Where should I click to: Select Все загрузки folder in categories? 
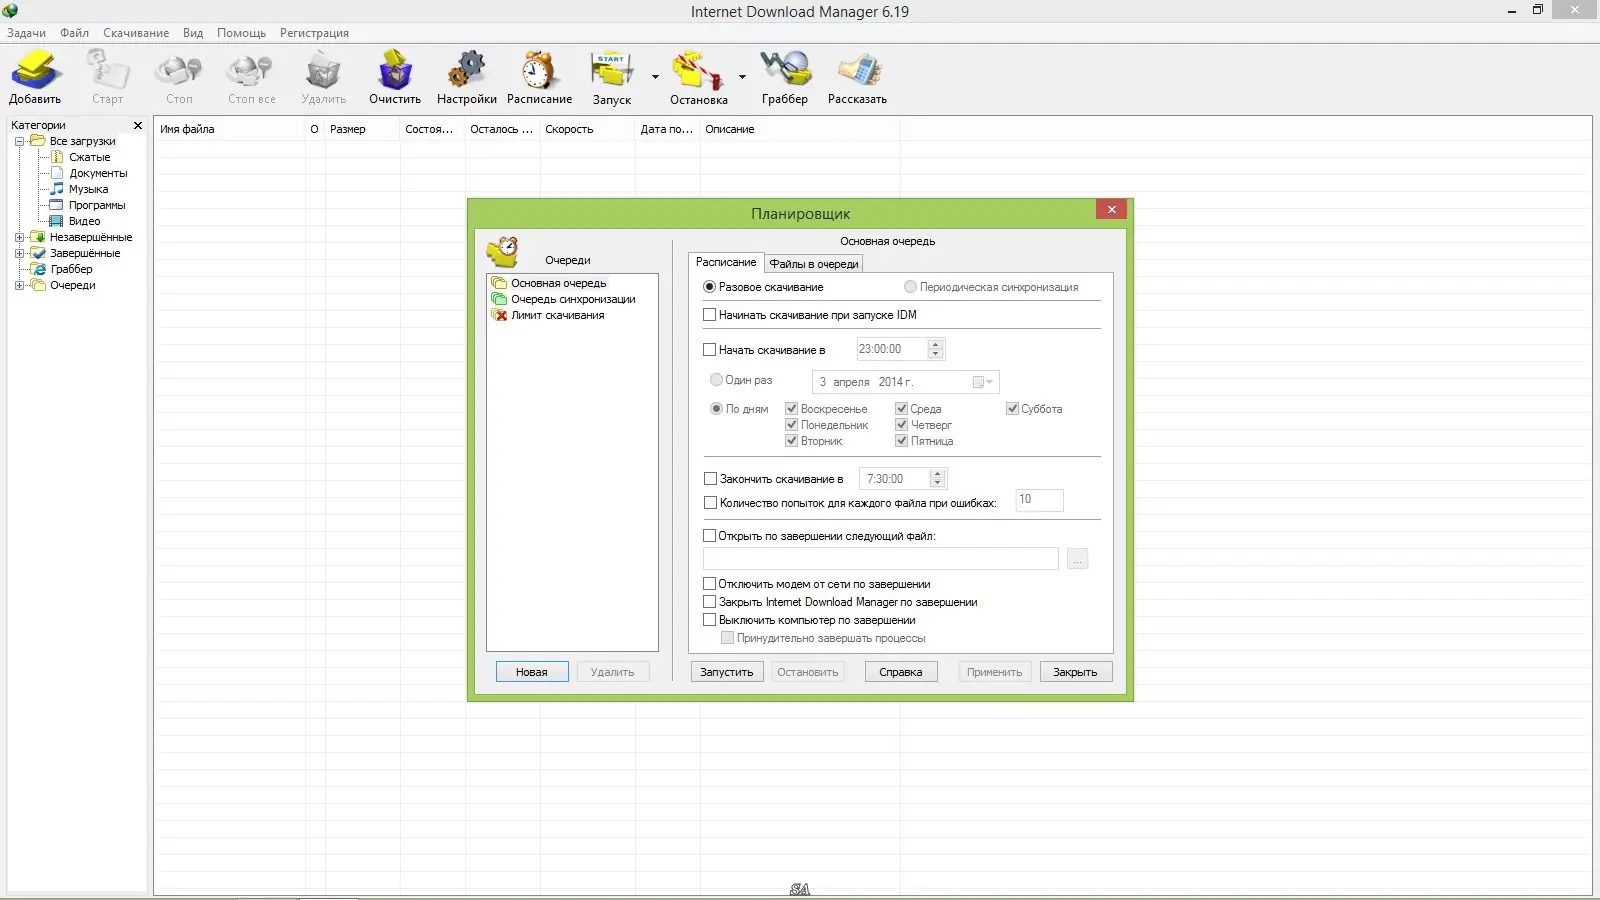click(82, 141)
